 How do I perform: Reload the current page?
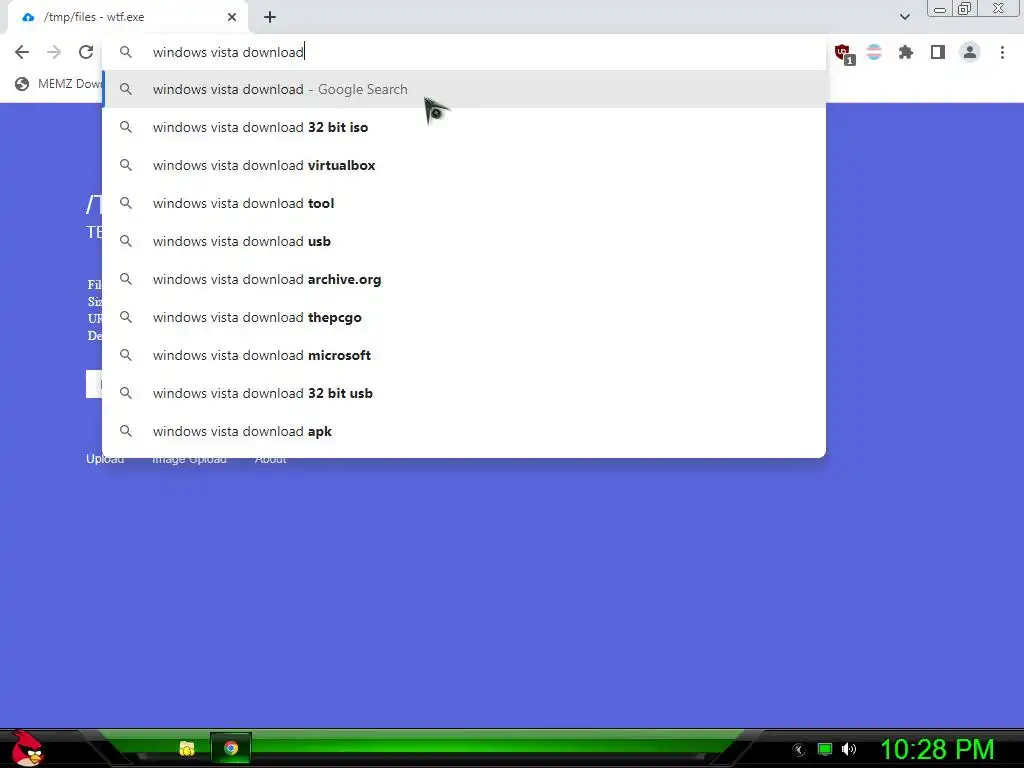(86, 52)
